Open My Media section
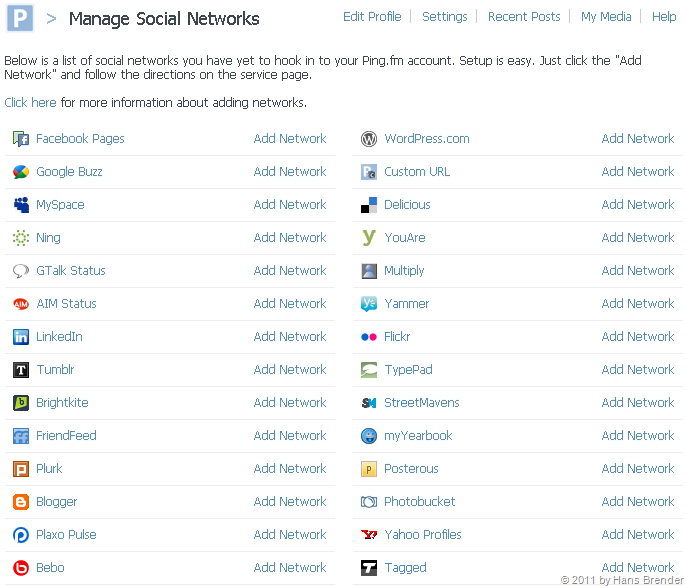 point(606,17)
